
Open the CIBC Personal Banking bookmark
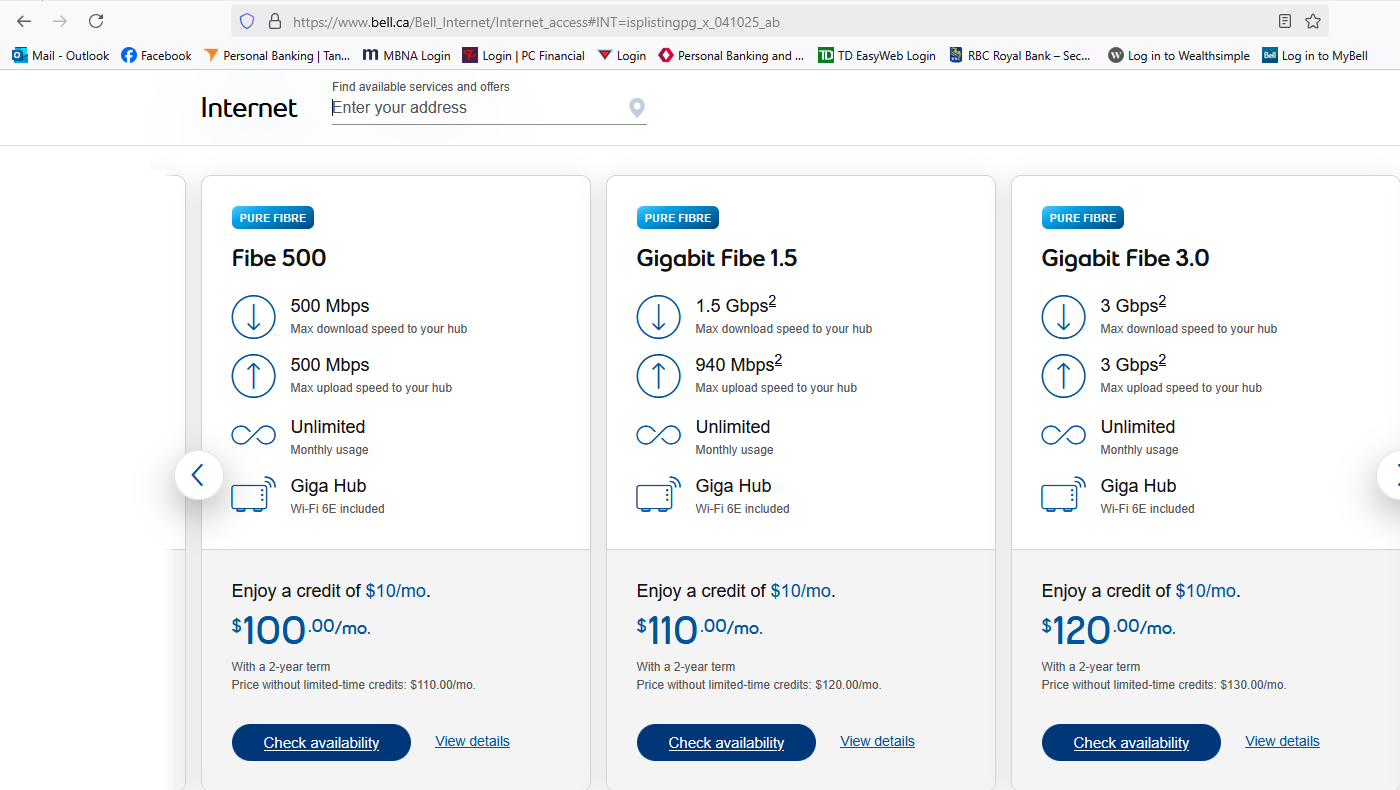click(x=731, y=56)
